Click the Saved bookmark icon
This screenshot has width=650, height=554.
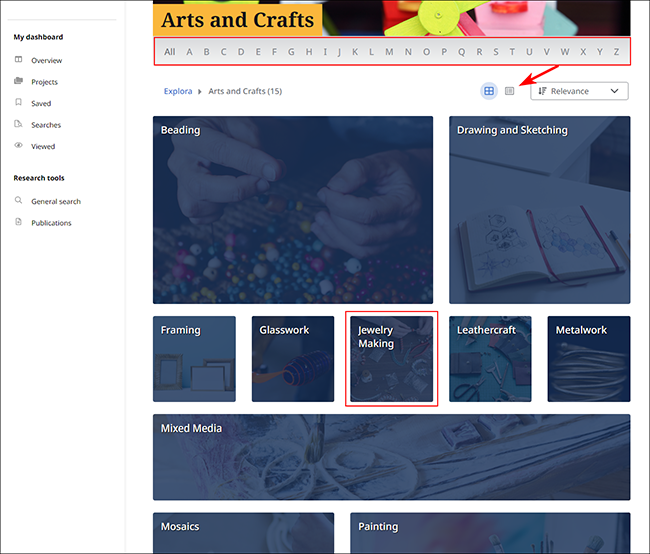18,102
